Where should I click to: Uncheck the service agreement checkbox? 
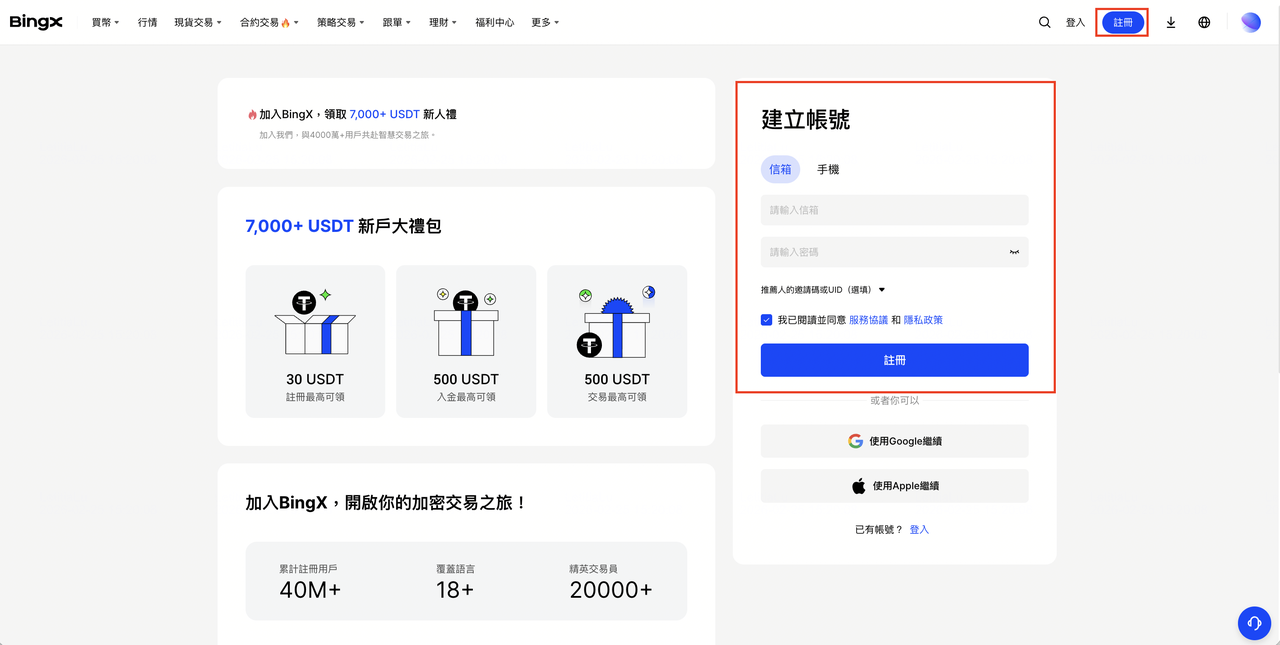[767, 320]
